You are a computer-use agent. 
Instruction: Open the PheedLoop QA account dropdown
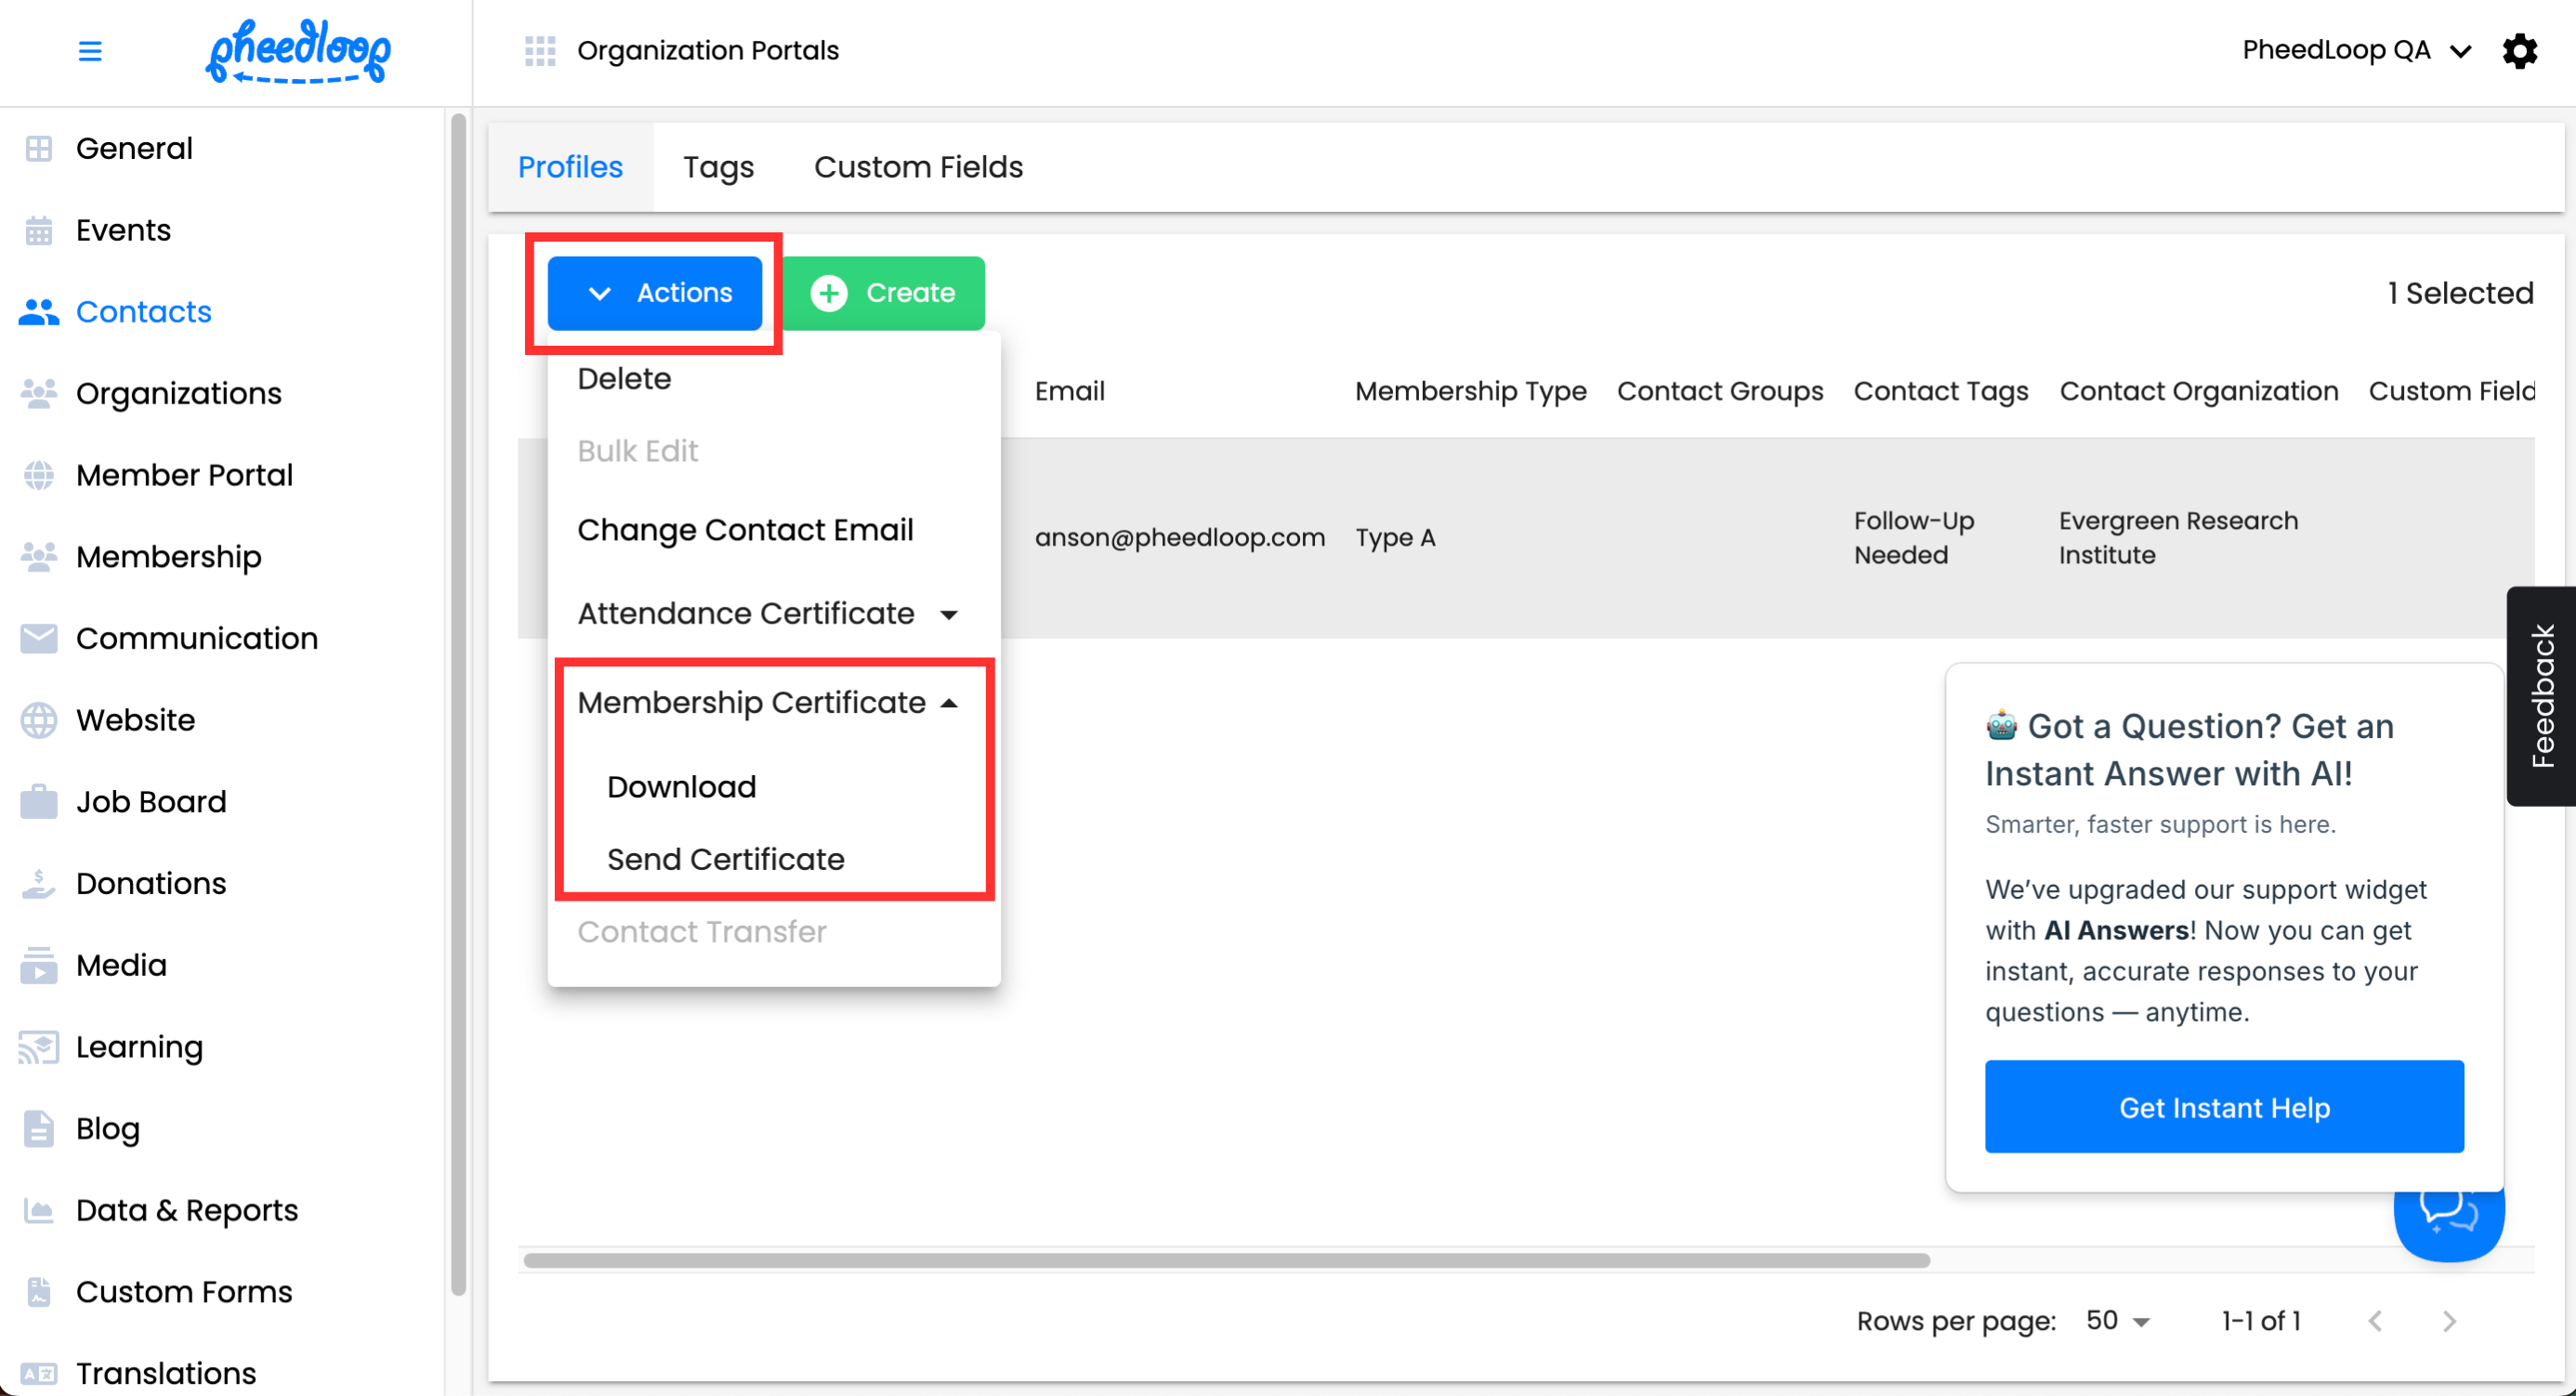click(2356, 50)
